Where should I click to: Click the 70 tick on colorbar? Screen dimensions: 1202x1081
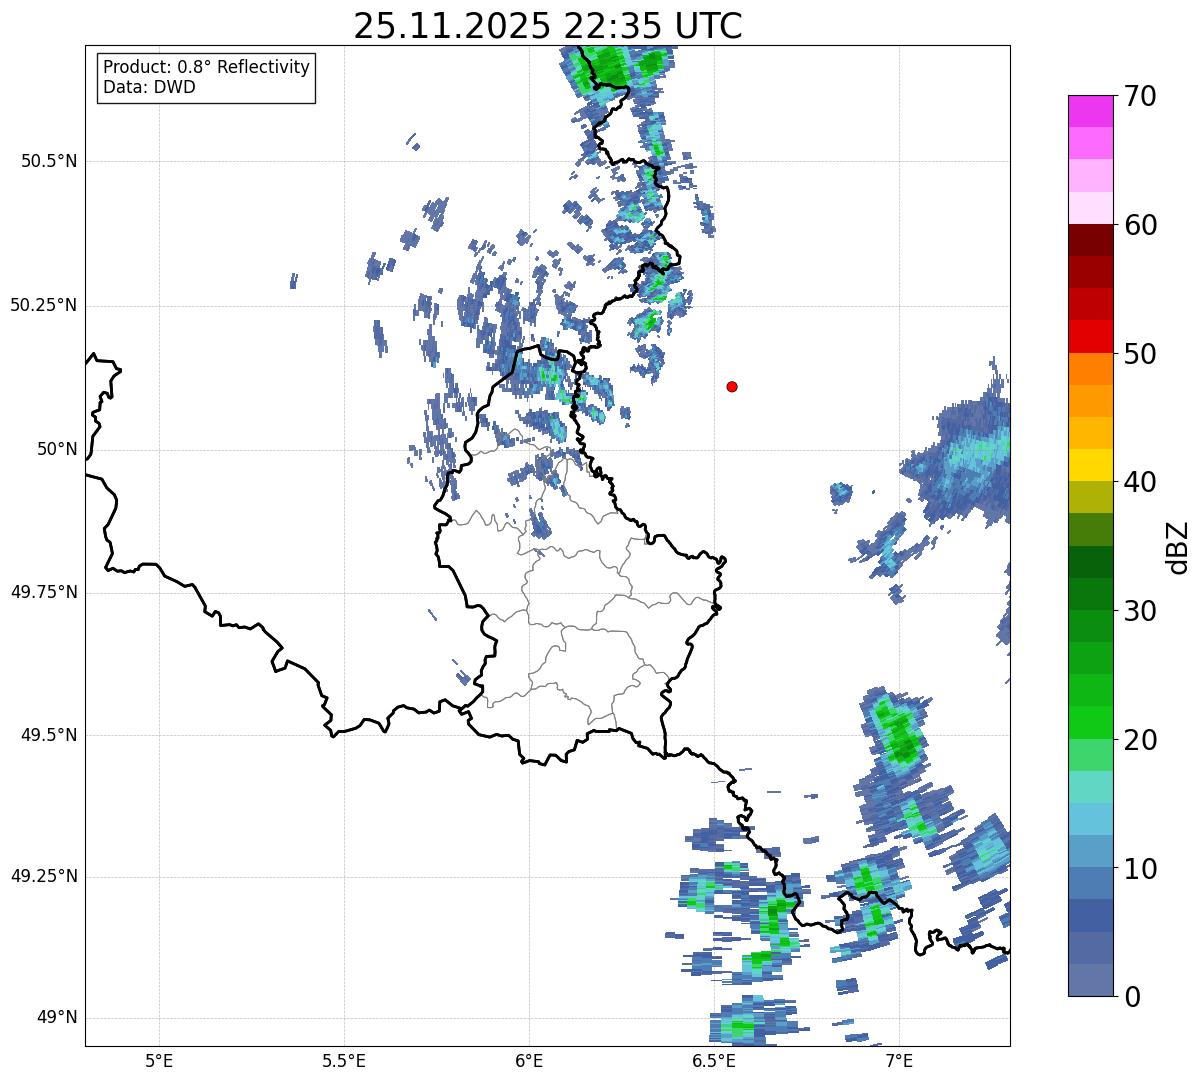(1141, 96)
